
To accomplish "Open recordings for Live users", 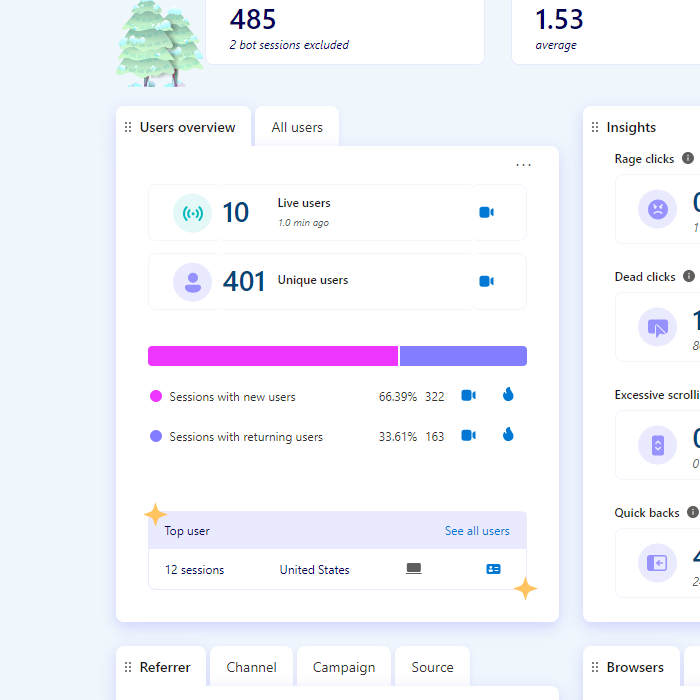I will pyautogui.click(x=486, y=212).
